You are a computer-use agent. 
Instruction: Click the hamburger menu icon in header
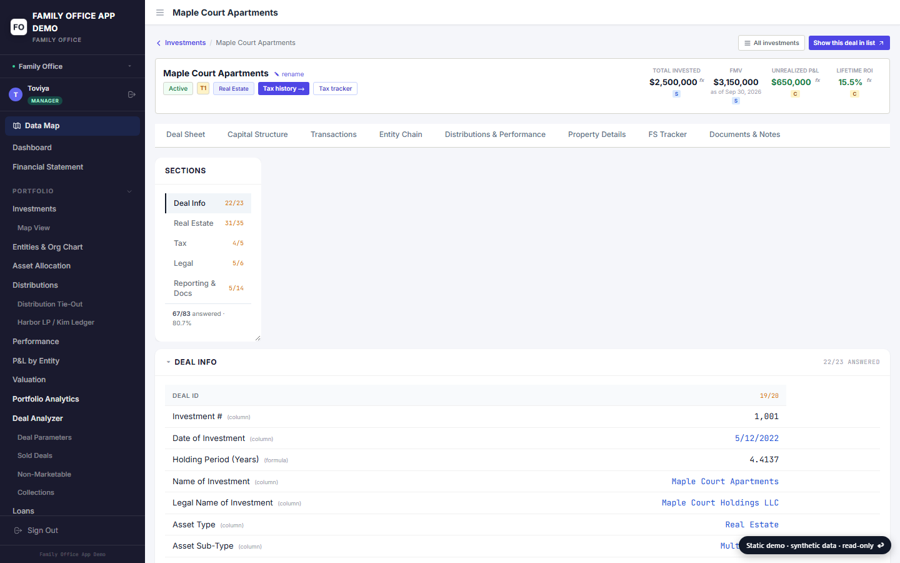tap(160, 13)
